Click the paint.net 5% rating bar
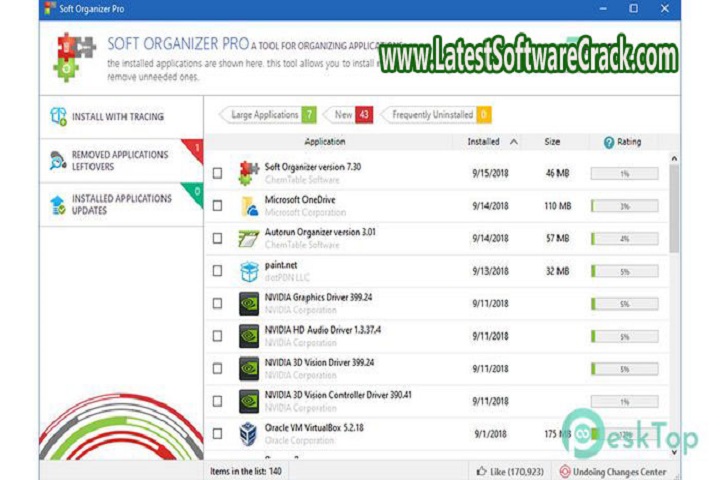Screen dimensions: 720x480 pos(624,271)
